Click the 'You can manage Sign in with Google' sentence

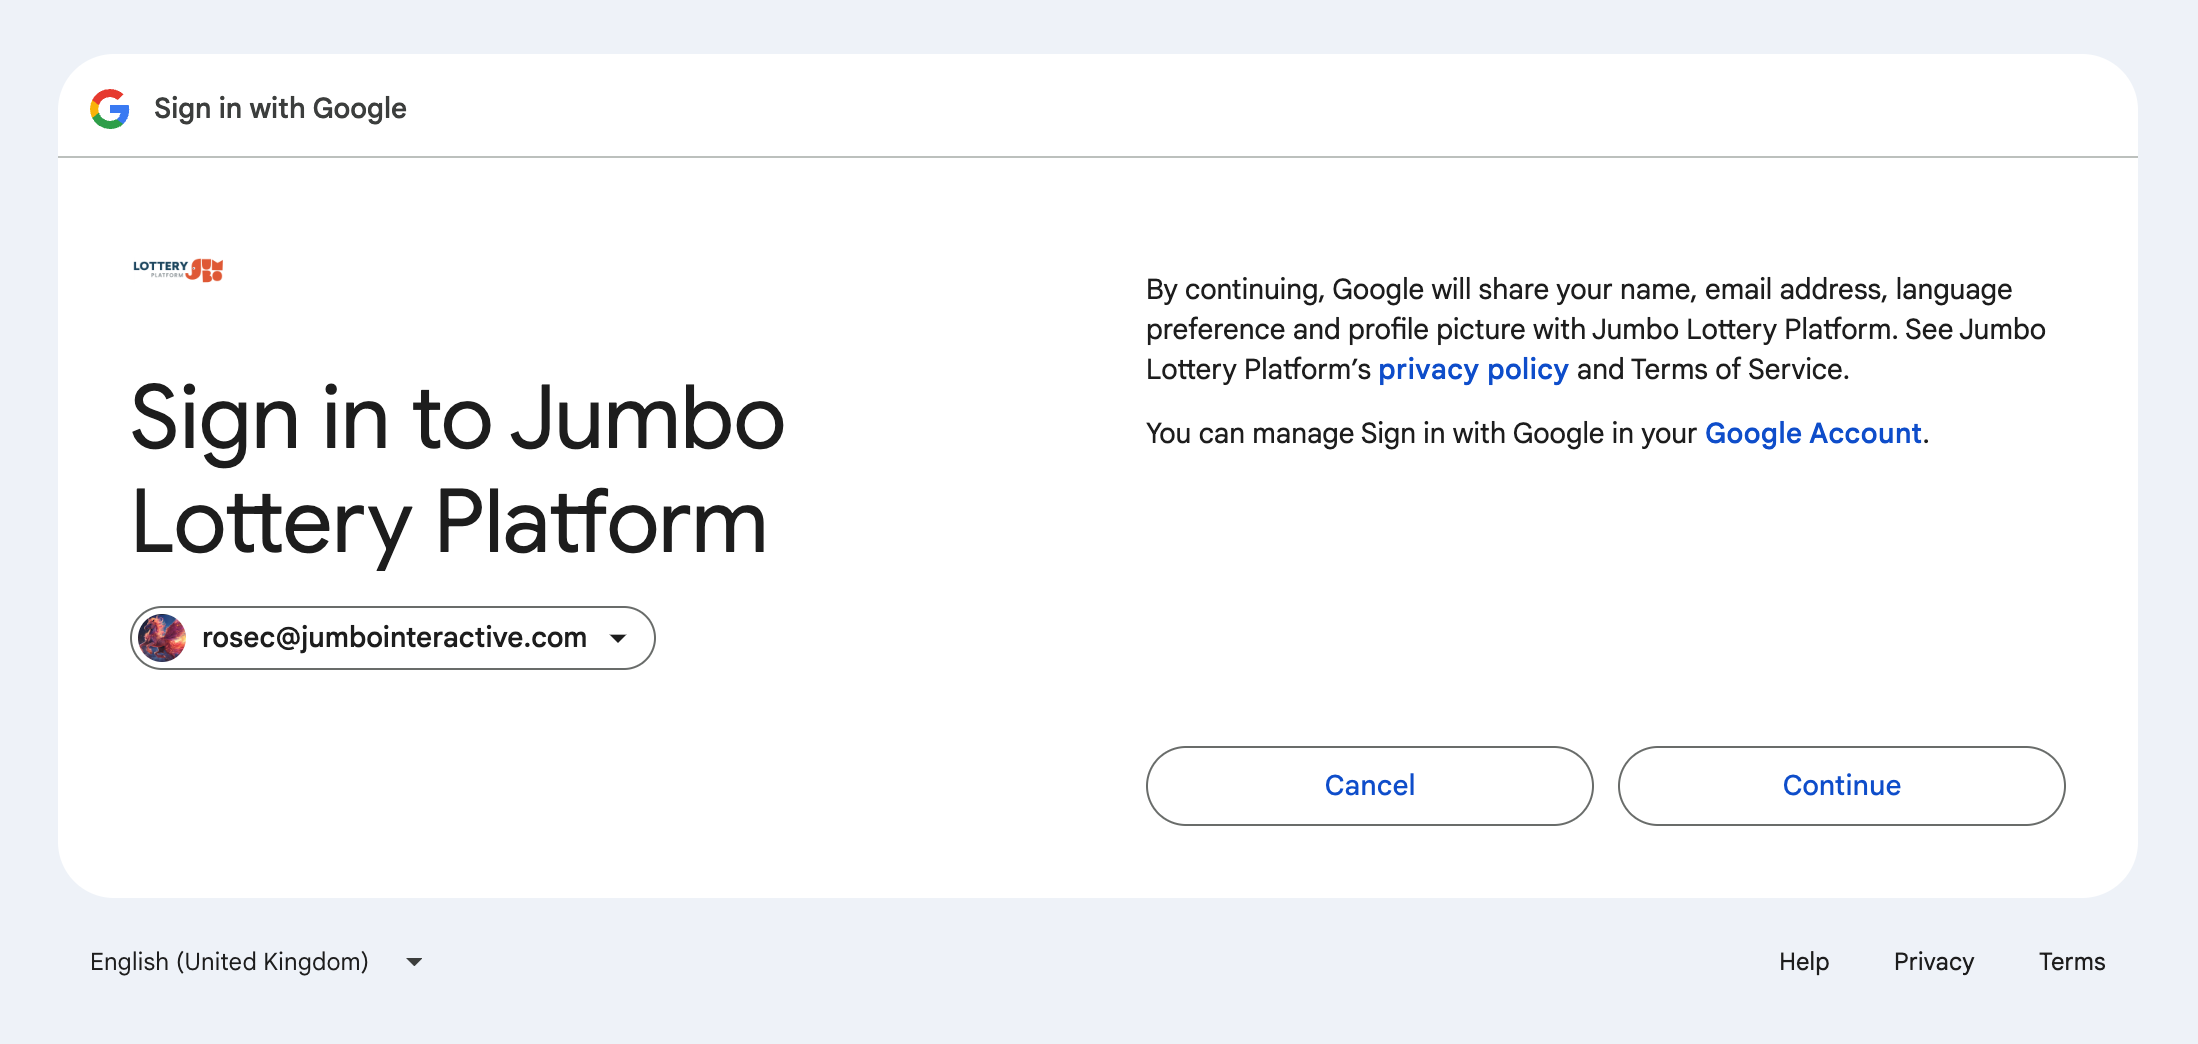point(1537,434)
